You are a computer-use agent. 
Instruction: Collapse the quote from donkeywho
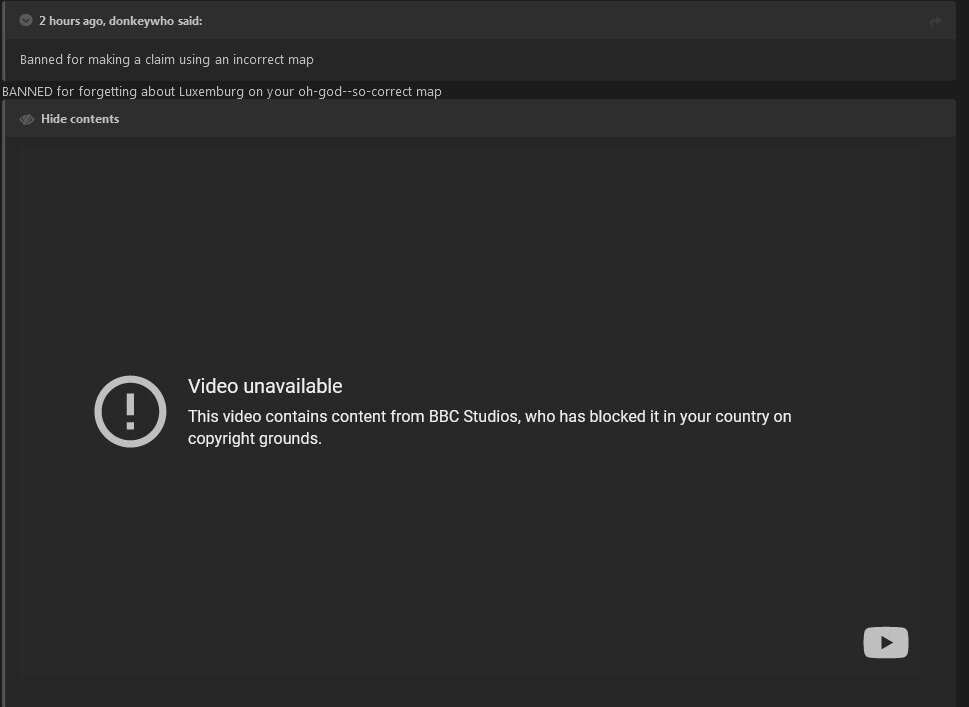(x=26, y=20)
